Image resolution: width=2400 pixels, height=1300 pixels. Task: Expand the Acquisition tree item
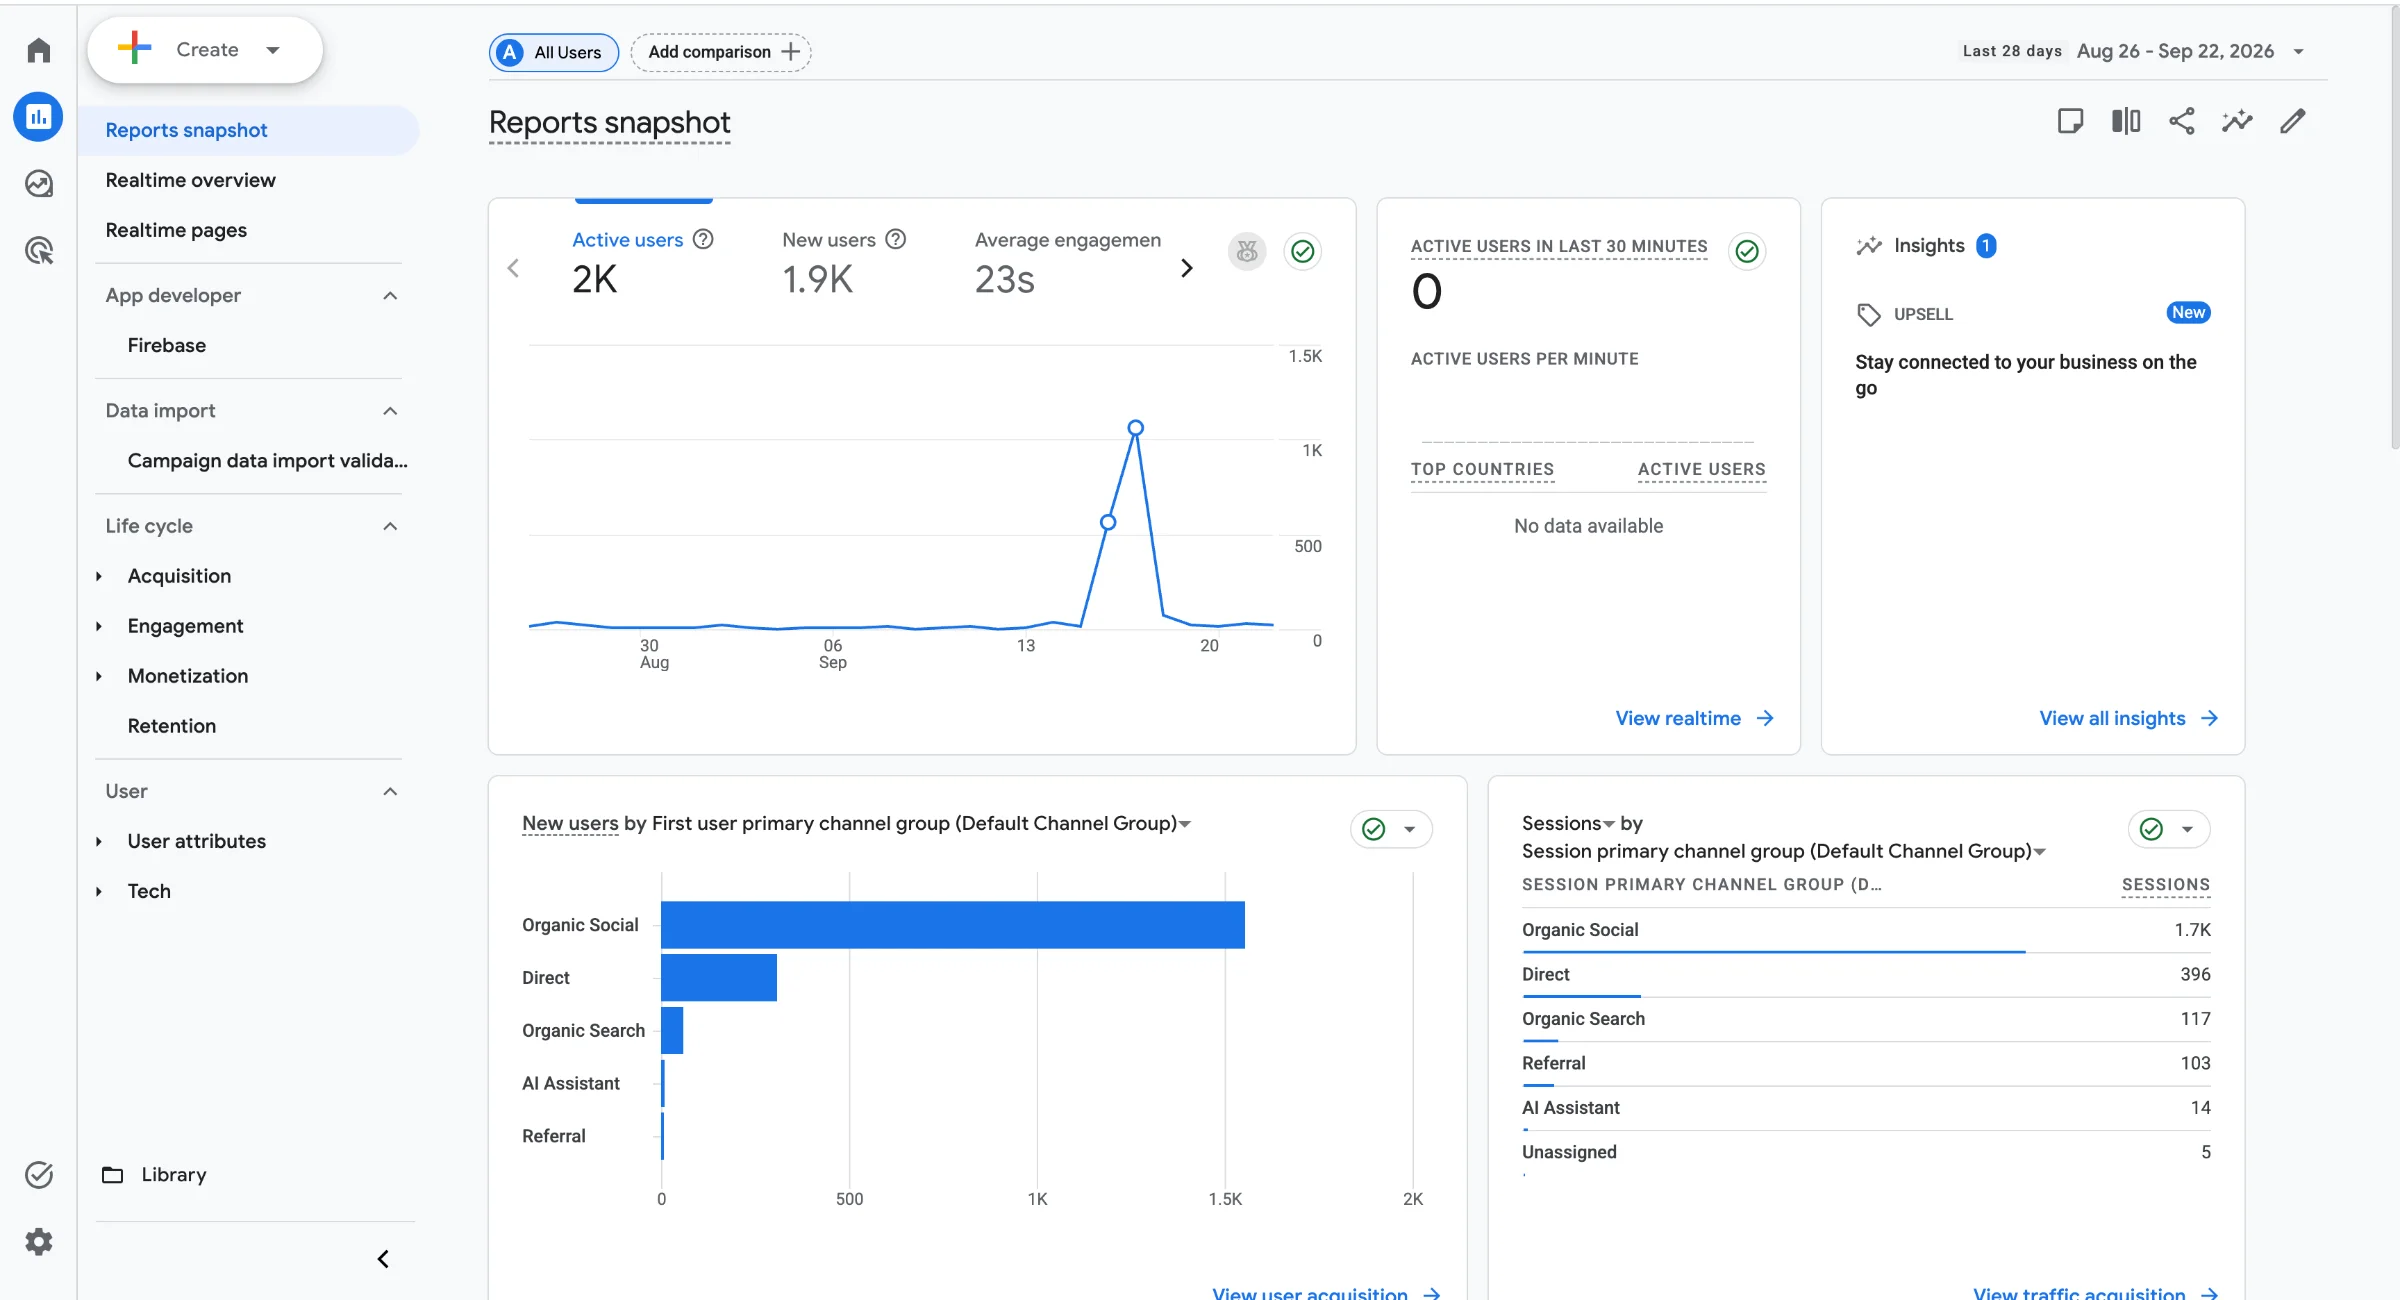click(x=99, y=576)
